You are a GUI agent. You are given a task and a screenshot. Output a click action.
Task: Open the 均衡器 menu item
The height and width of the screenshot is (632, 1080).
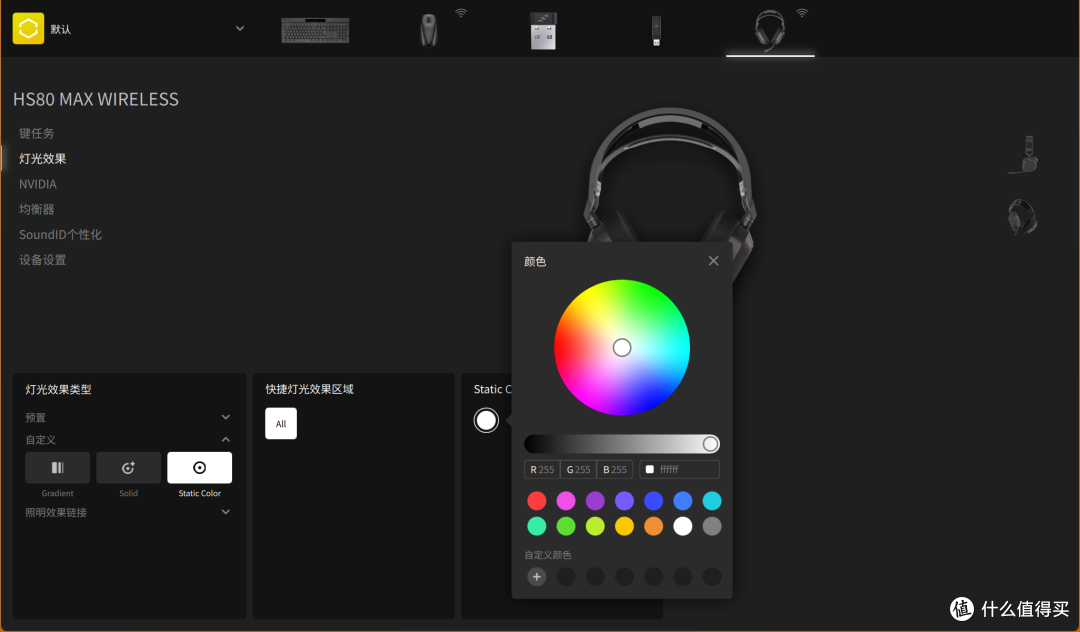click(37, 209)
